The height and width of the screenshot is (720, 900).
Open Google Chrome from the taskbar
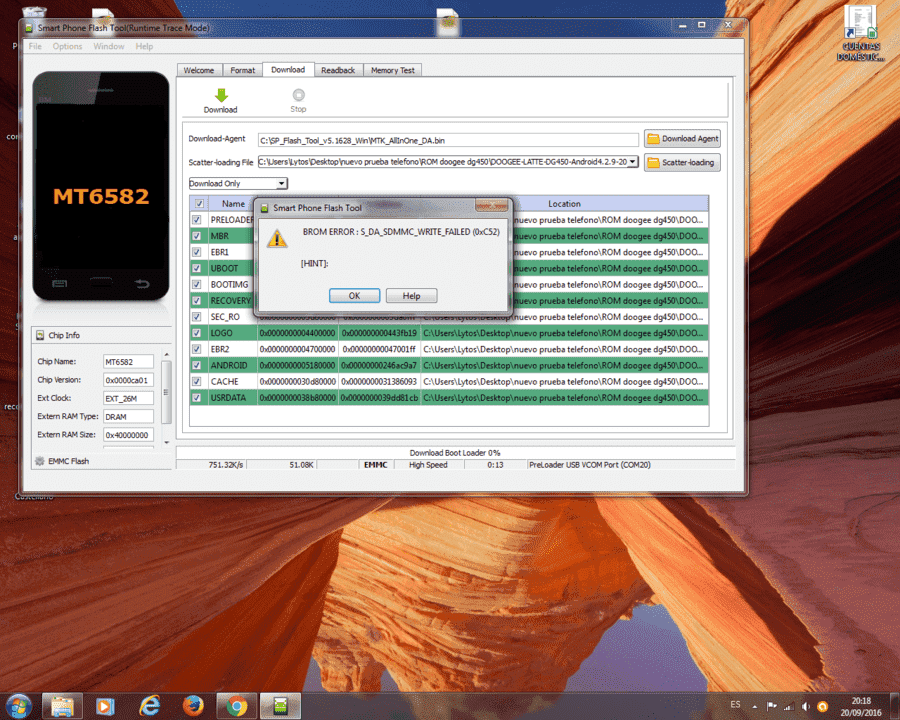pos(236,706)
